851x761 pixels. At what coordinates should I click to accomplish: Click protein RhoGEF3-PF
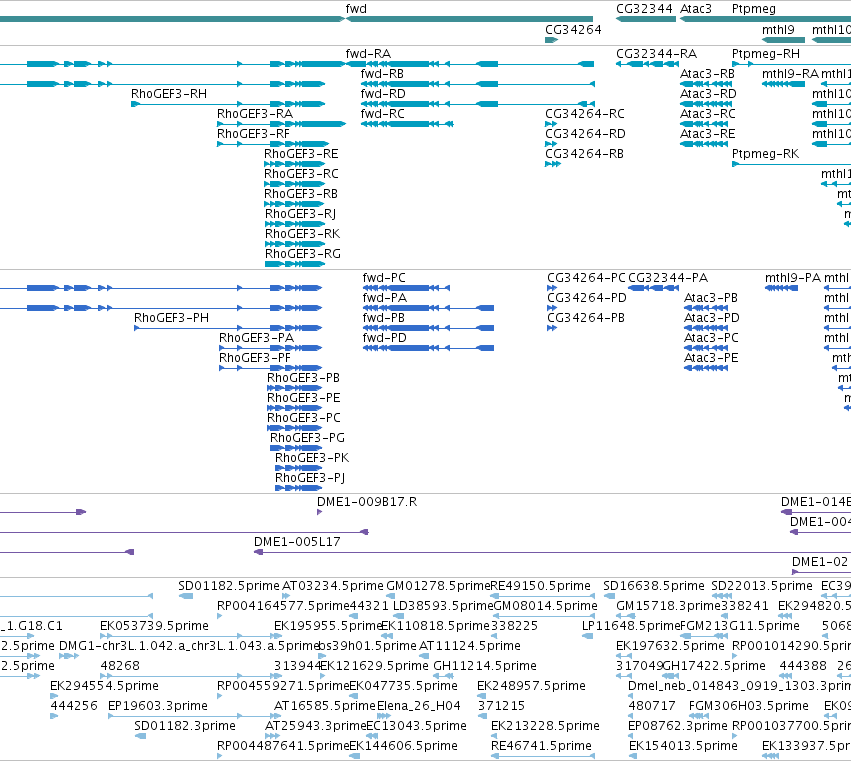[271, 369]
